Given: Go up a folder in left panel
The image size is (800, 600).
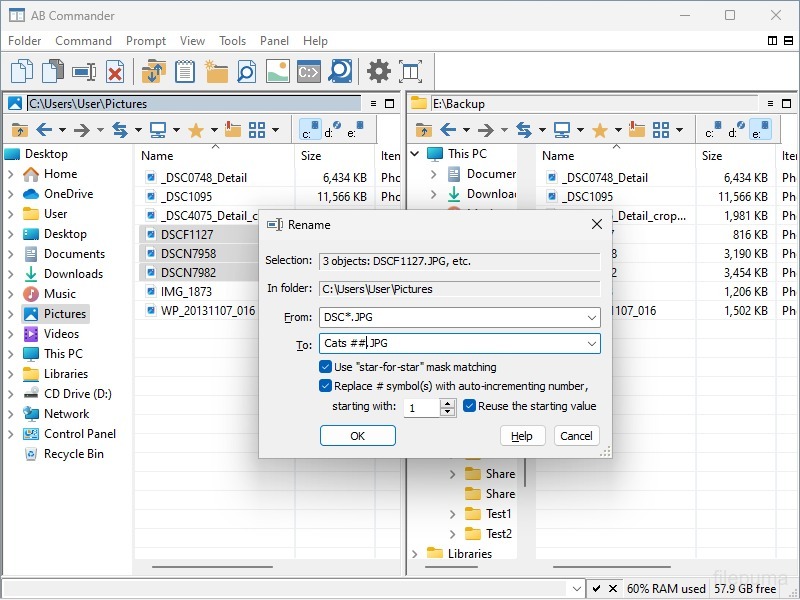Looking at the screenshot, I should (x=19, y=130).
